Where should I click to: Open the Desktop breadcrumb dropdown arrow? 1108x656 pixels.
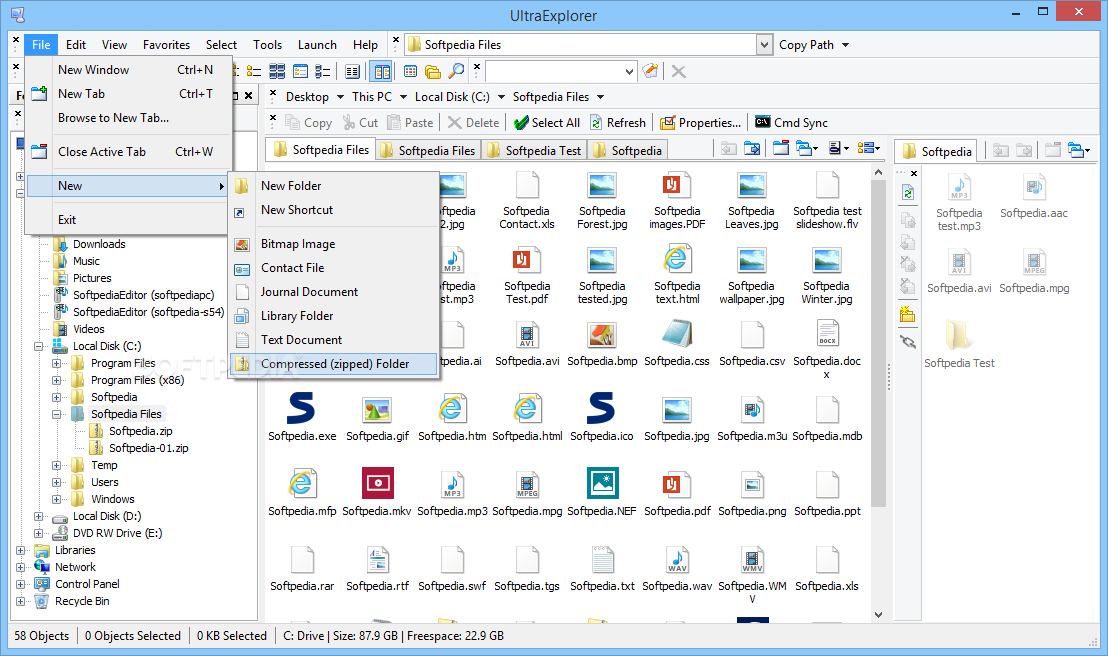pyautogui.click(x=340, y=97)
